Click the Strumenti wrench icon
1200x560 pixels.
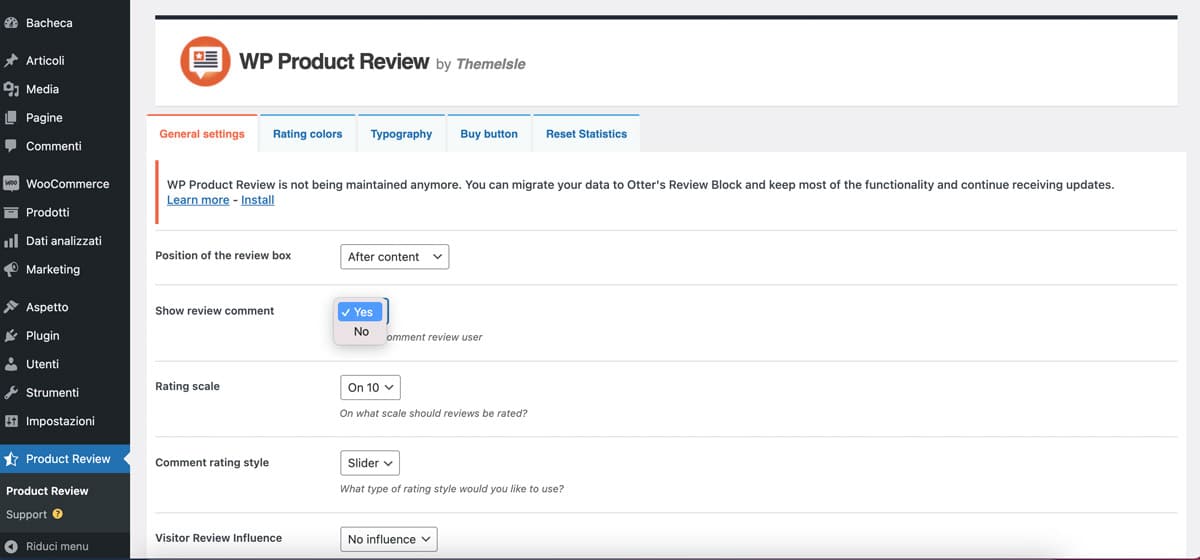pos(12,393)
